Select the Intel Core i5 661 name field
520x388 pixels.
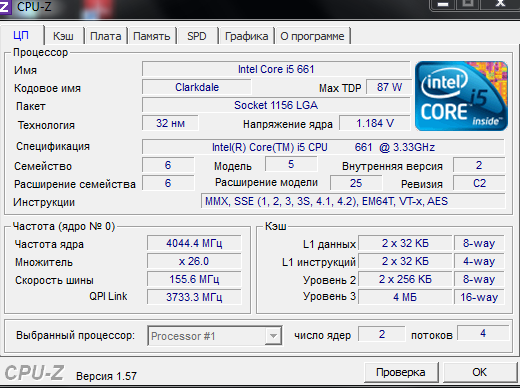(x=276, y=69)
